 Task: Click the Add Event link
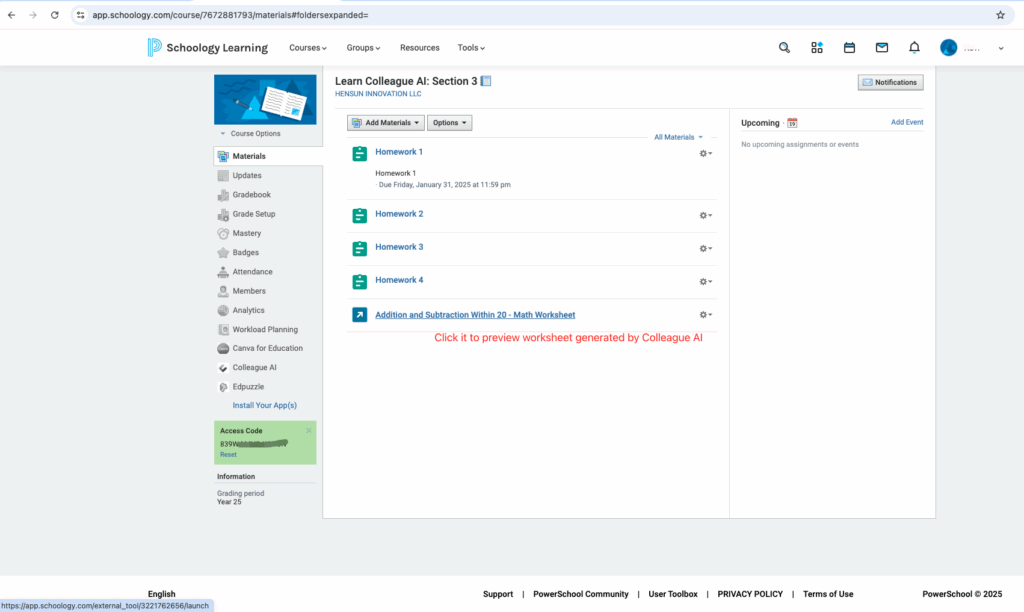pos(907,122)
